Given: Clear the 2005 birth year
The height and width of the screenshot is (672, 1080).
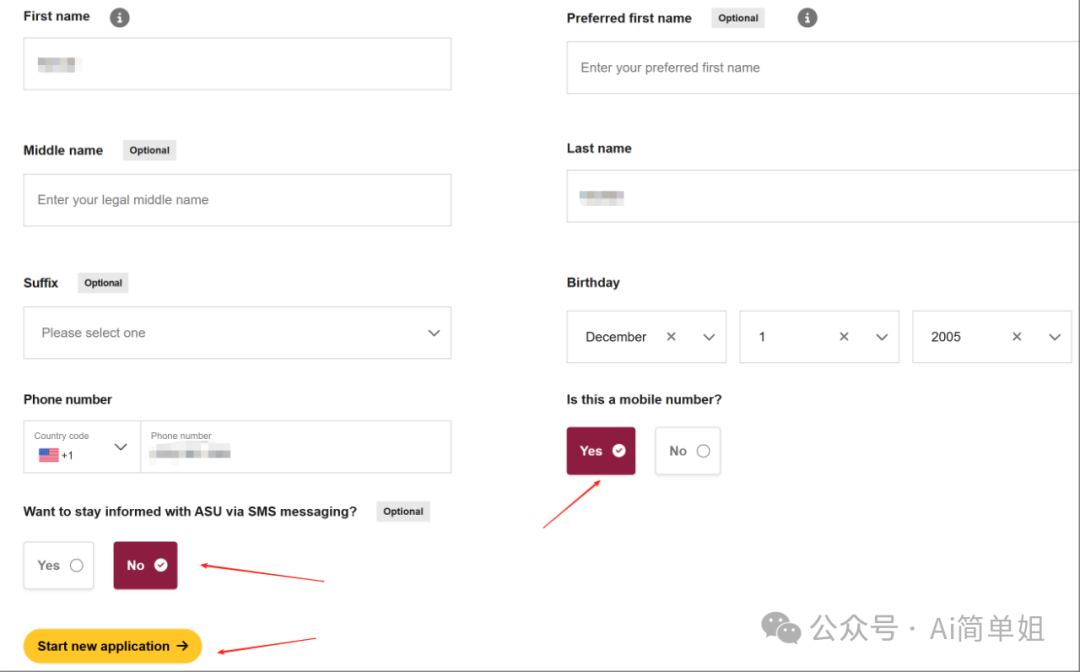Looking at the screenshot, I should 1017,337.
